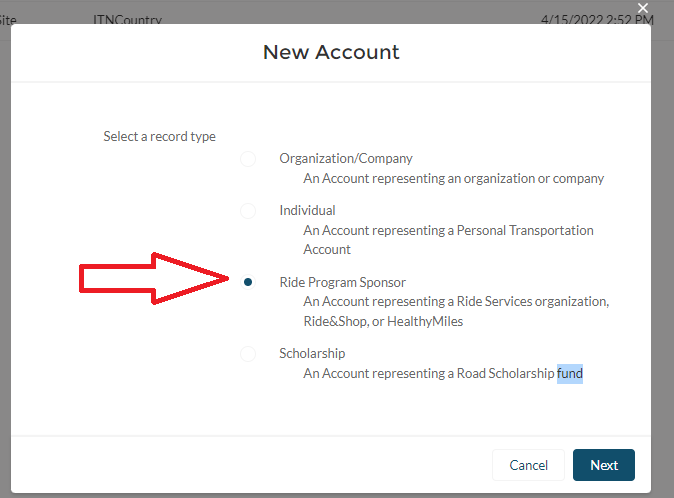The image size is (674, 498).
Task: Click the New Account dialog heading
Action: (331, 52)
